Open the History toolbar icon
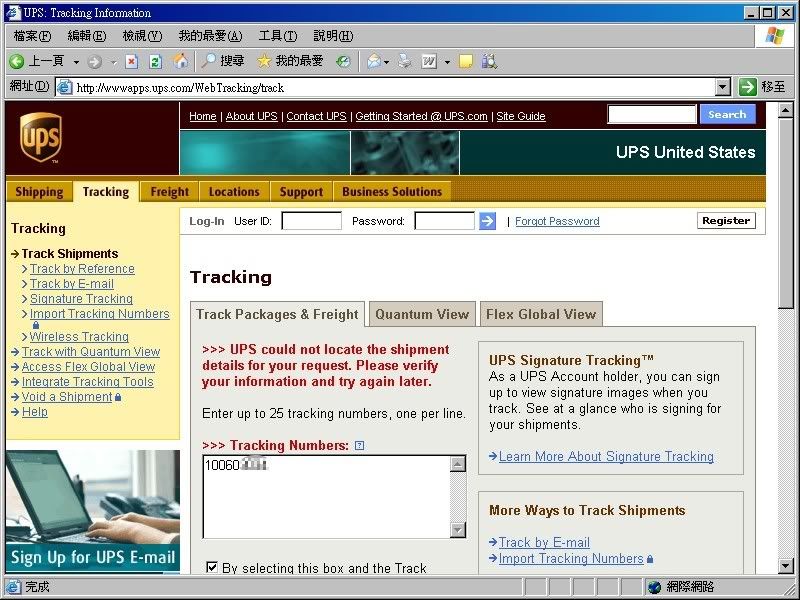The width and height of the screenshot is (800, 600). [343, 62]
